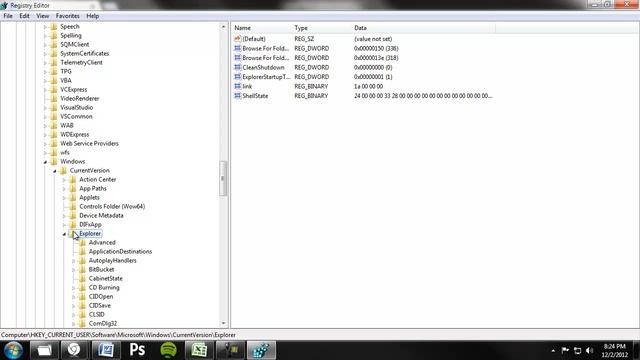Click the (Default) string value icon
This screenshot has height=360, width=640.
click(238, 39)
